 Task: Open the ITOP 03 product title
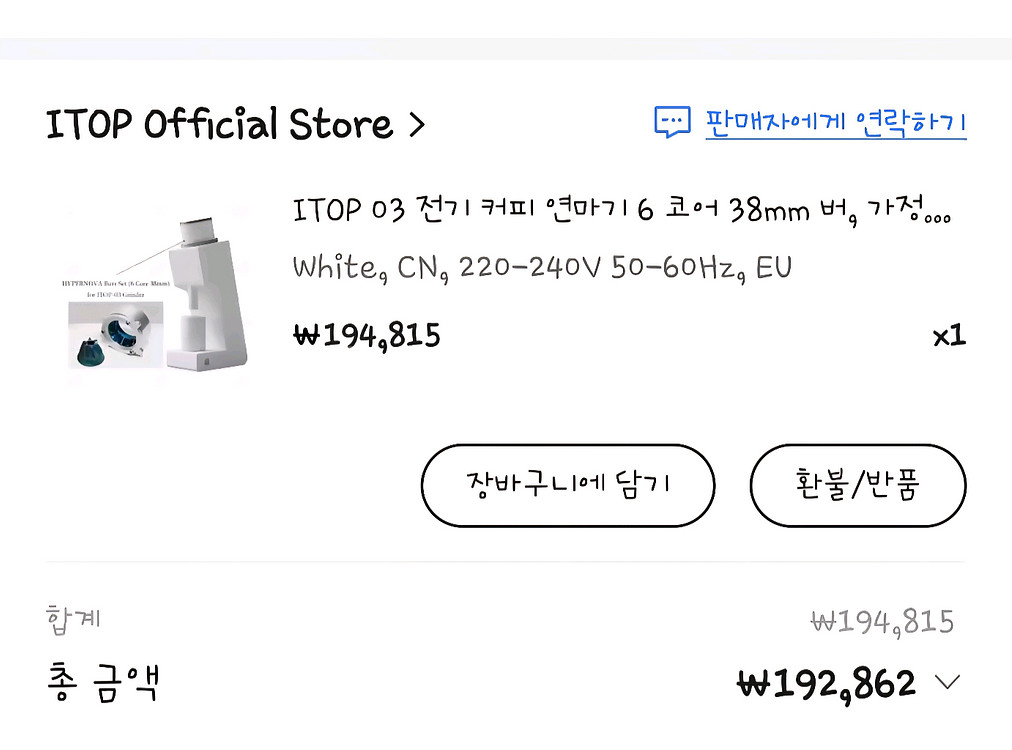click(621, 210)
